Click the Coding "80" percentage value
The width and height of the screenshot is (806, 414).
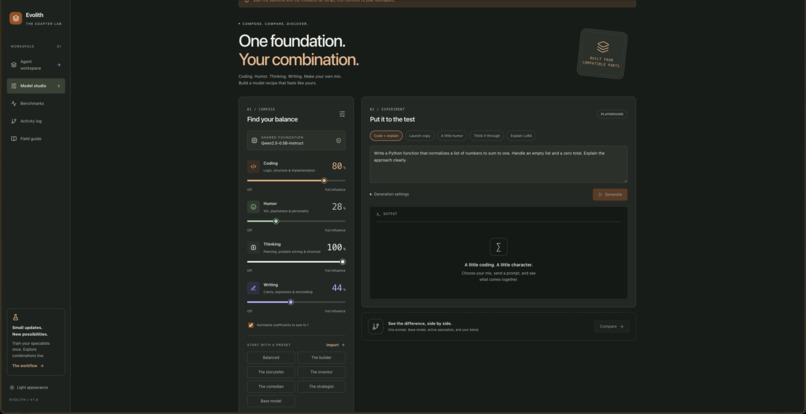[339, 166]
